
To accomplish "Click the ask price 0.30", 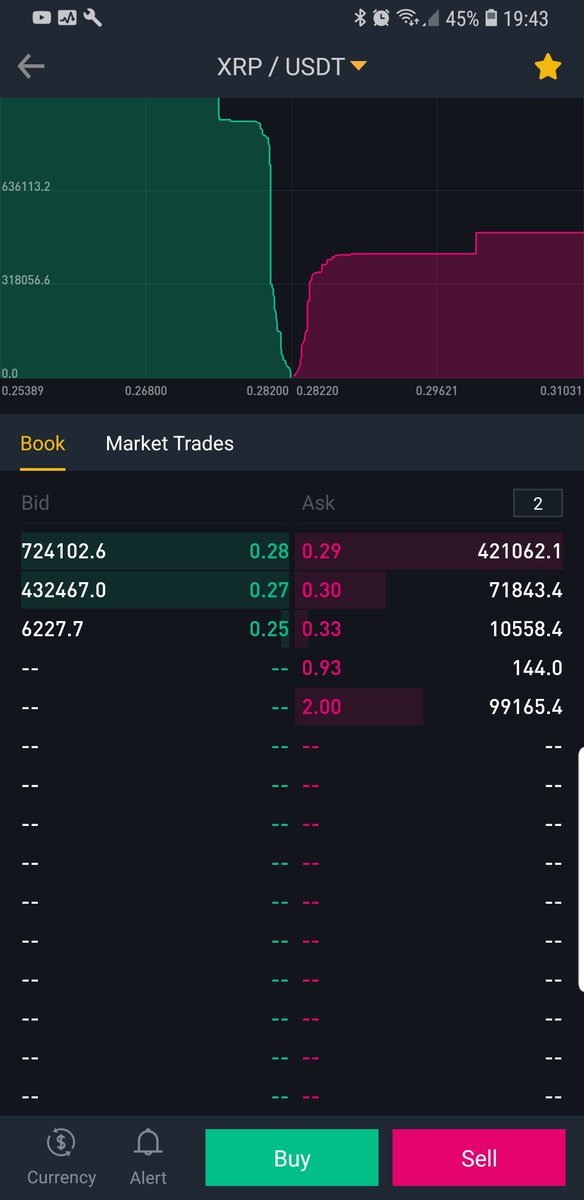I will [x=322, y=590].
